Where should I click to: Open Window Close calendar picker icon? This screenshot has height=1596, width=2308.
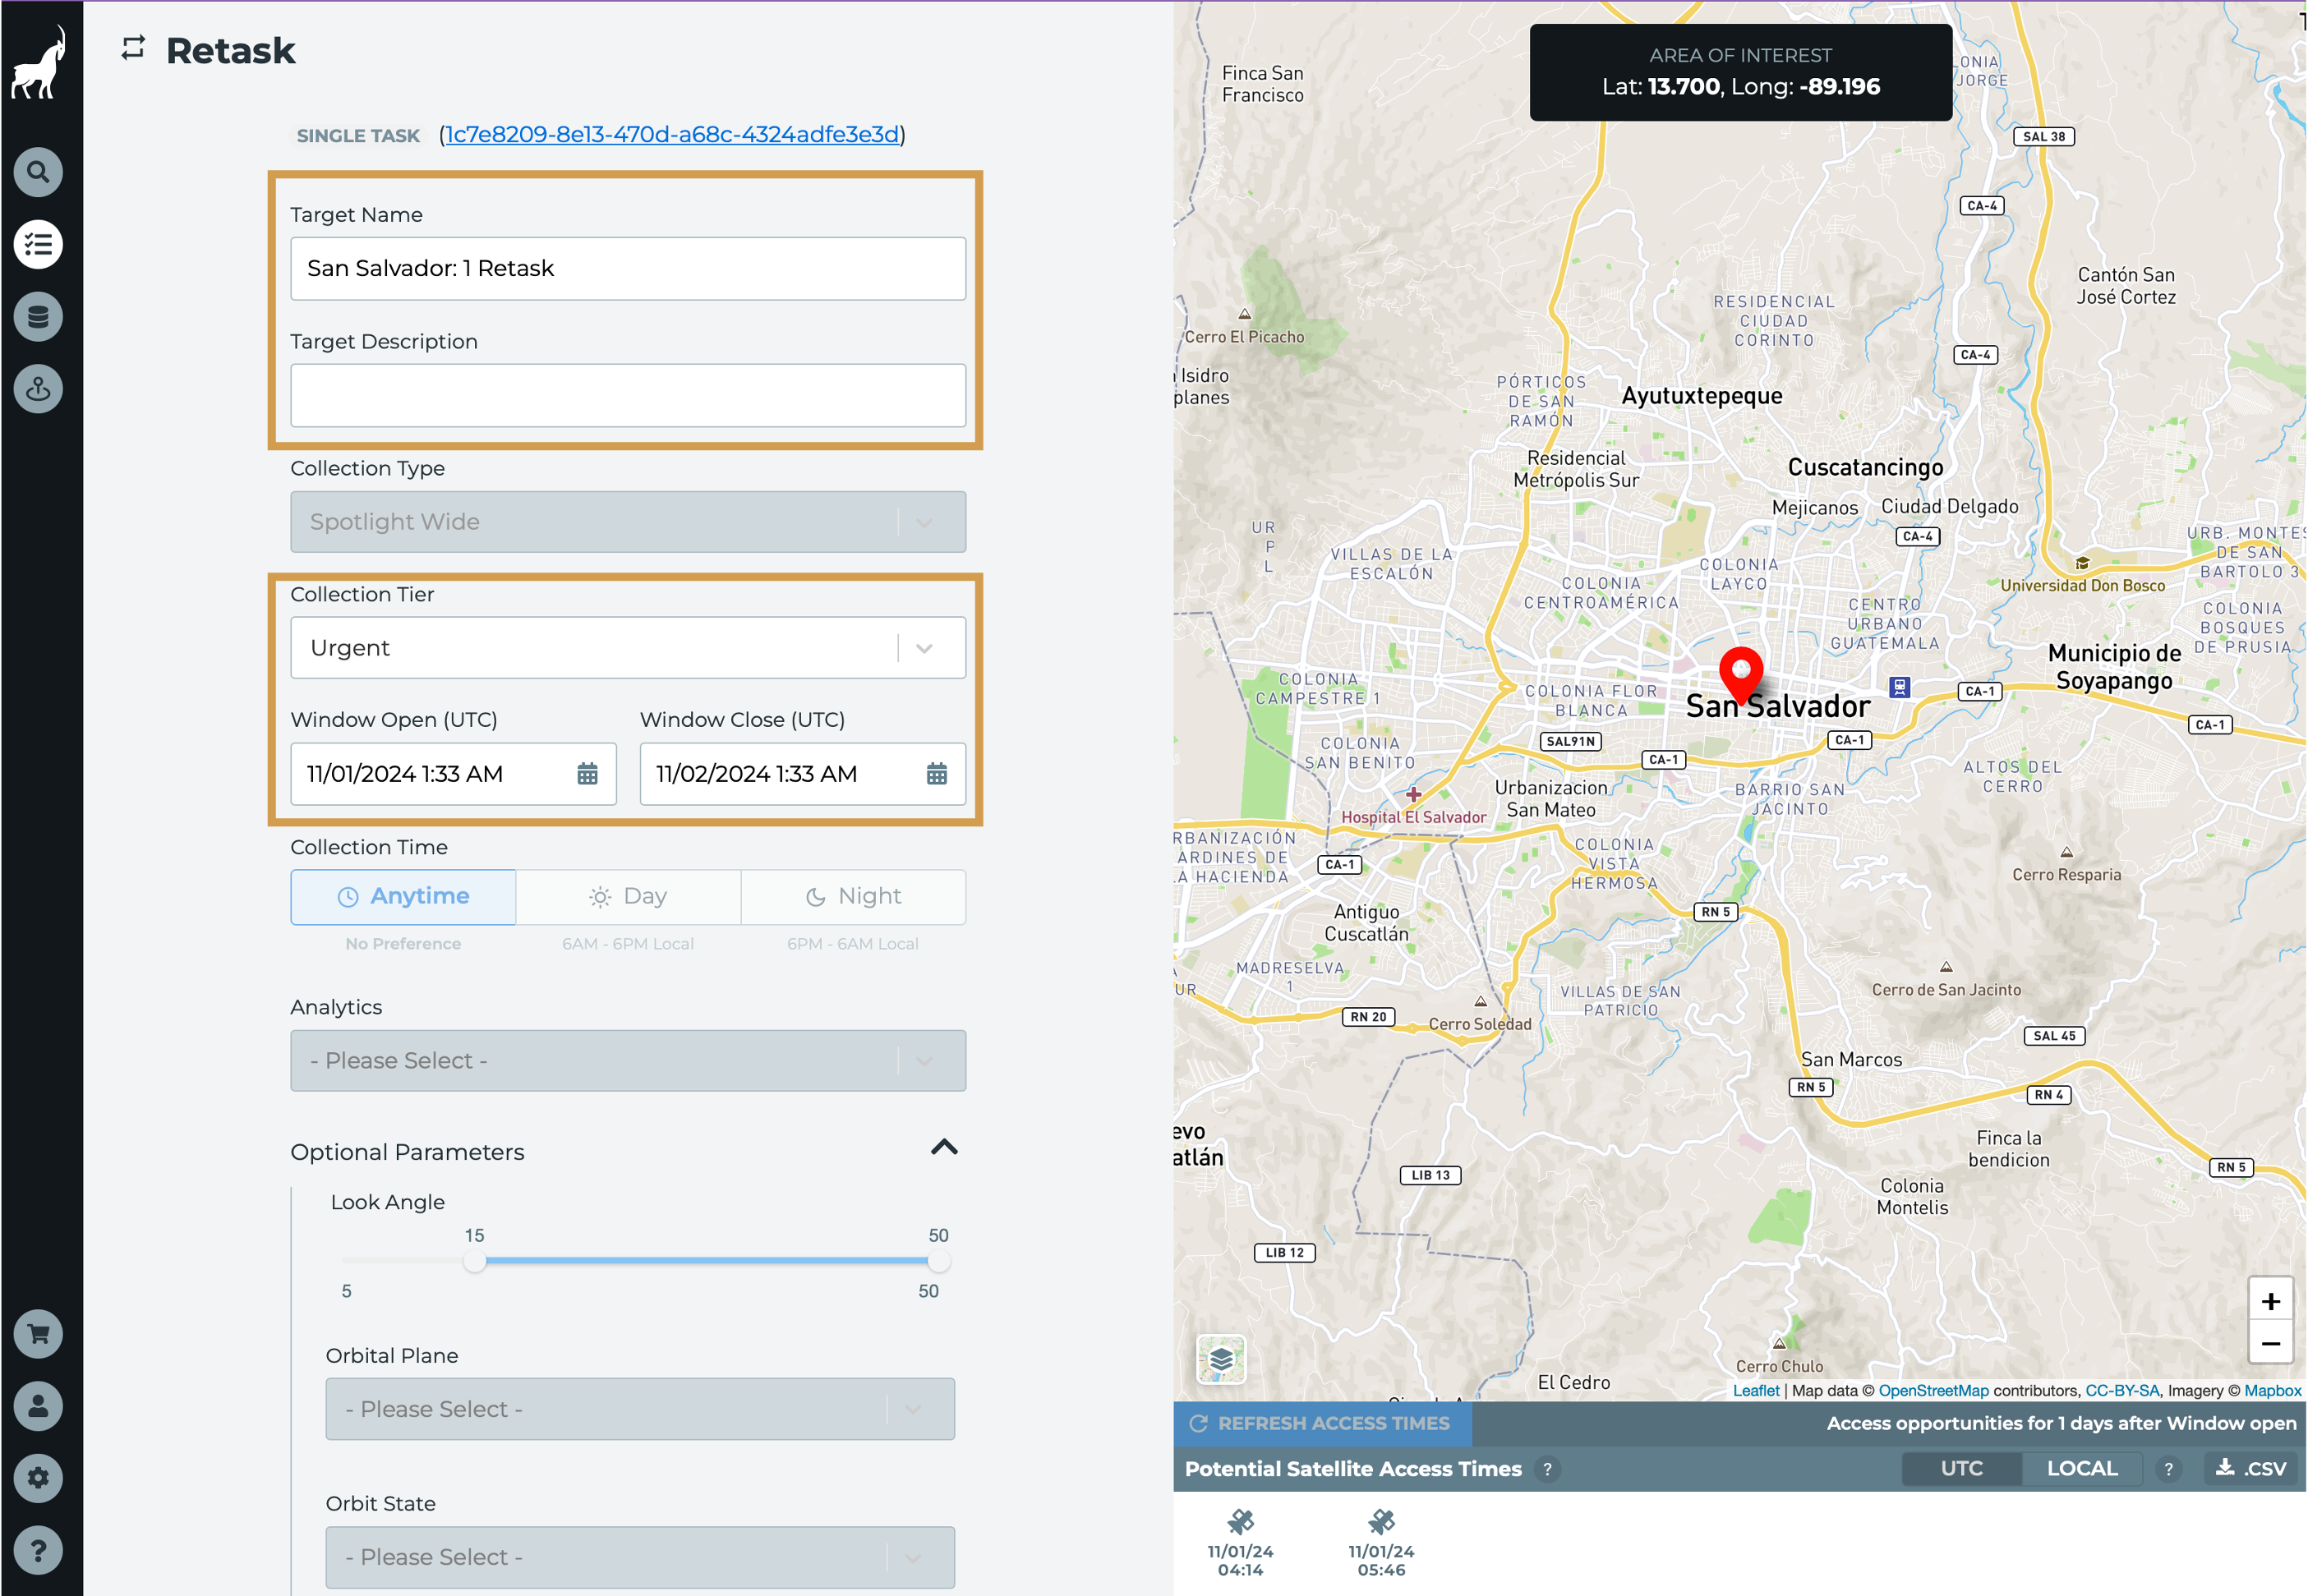coord(936,773)
